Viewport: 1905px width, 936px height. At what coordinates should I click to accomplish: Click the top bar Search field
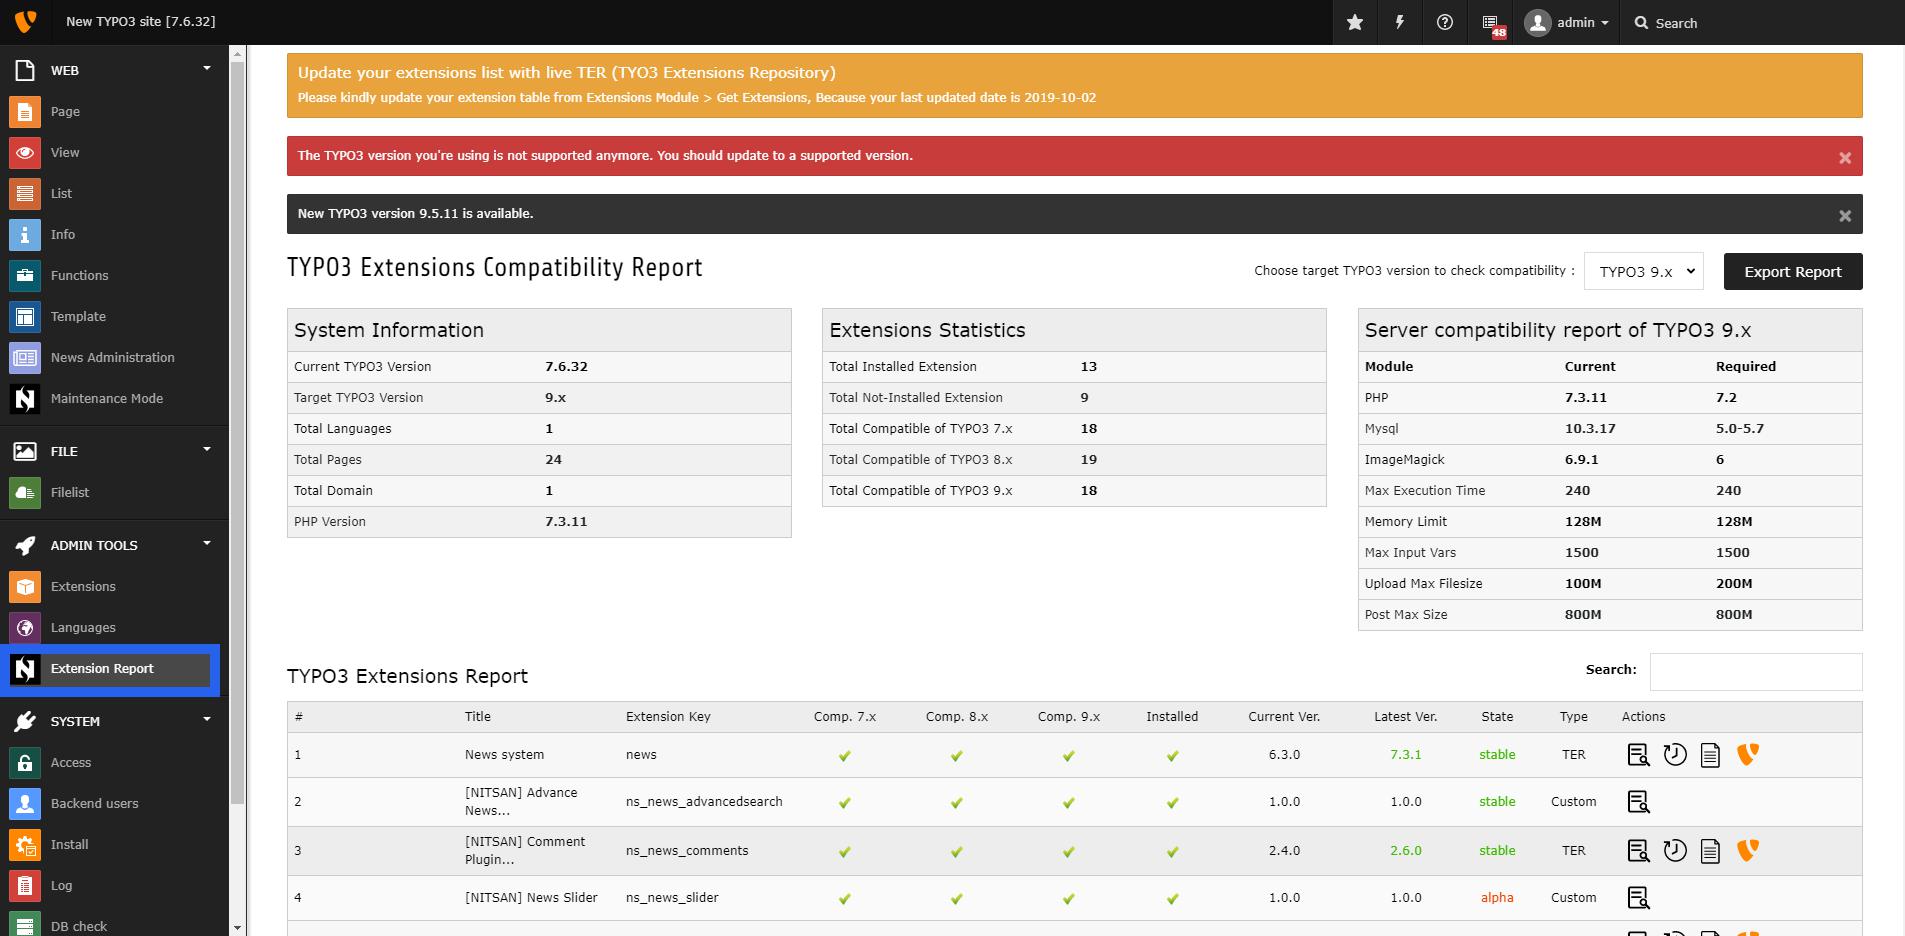click(x=1676, y=23)
